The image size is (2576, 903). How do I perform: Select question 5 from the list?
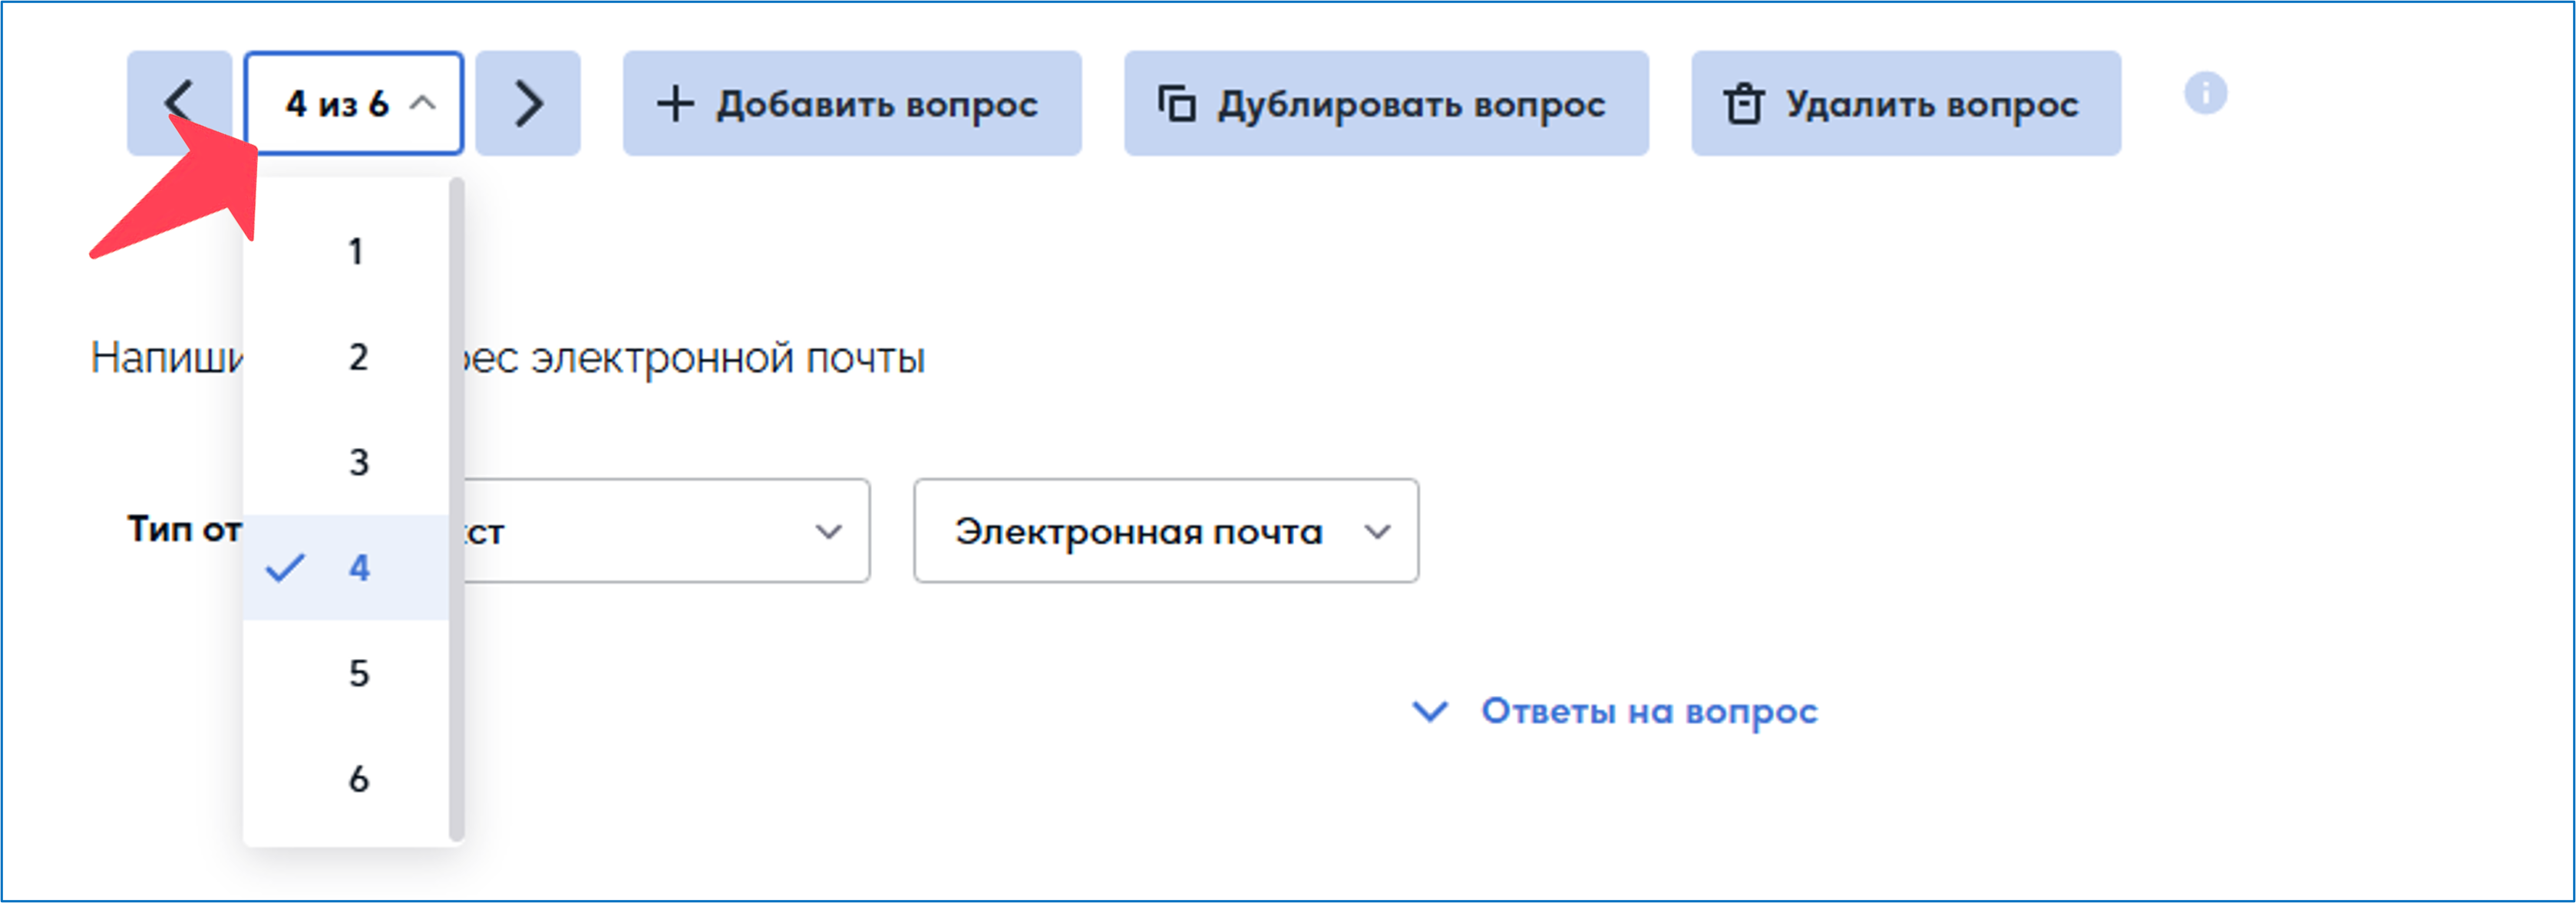358,673
